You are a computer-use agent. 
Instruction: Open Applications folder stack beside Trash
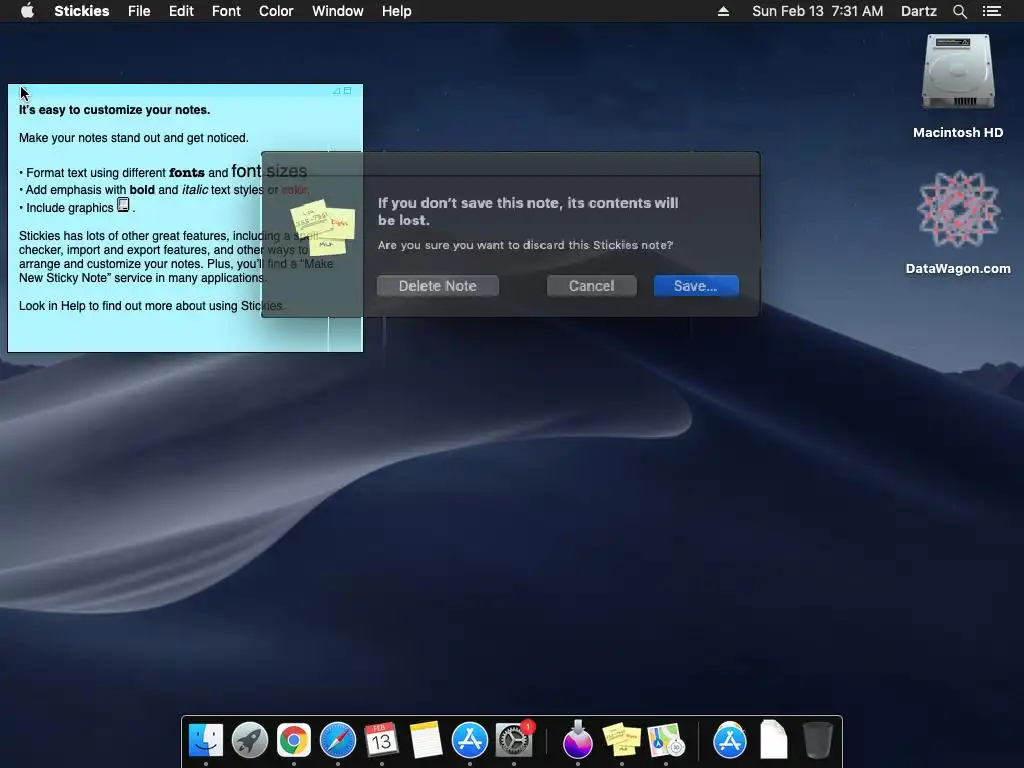tap(729, 740)
